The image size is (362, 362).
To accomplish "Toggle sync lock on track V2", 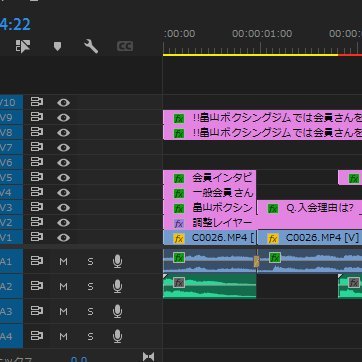I will (x=37, y=222).
